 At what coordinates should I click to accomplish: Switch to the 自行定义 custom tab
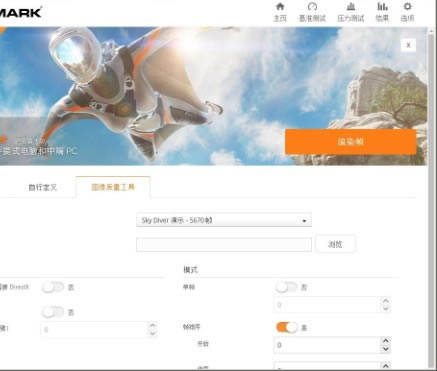43,187
